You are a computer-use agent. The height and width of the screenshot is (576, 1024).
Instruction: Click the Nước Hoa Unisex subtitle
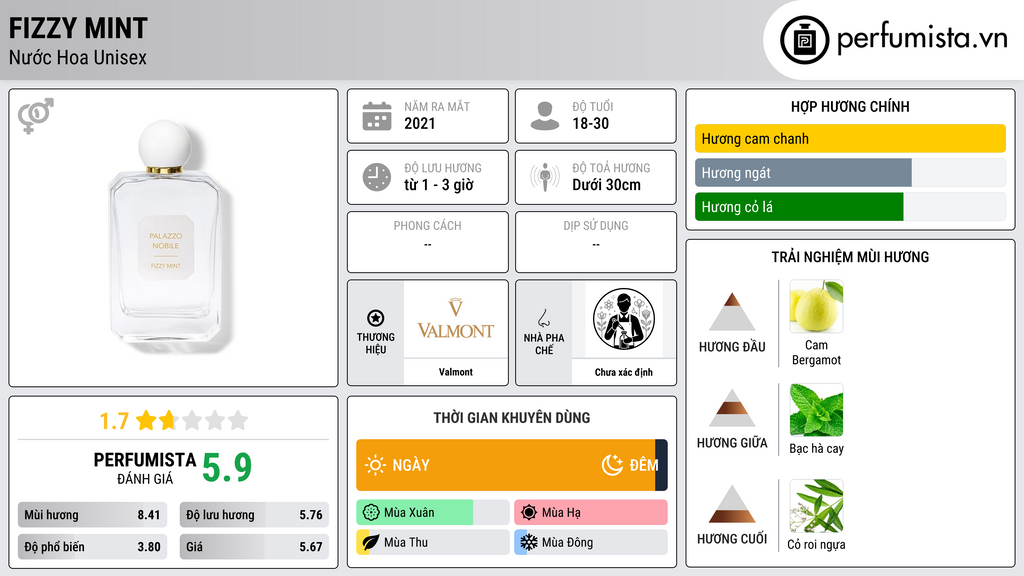(78, 57)
